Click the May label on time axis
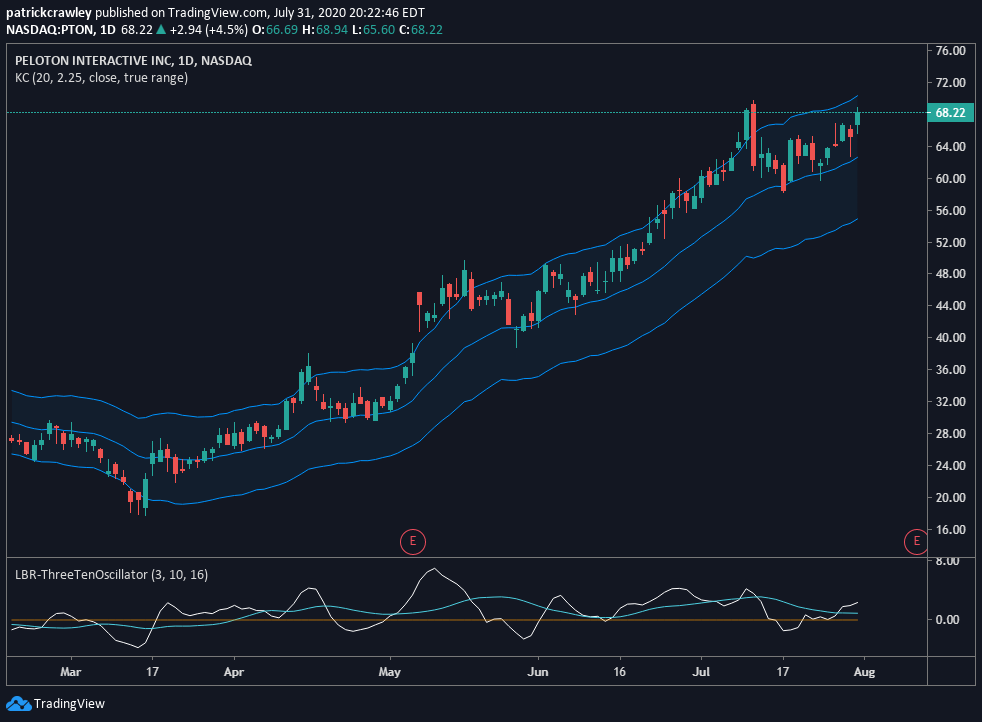 (390, 672)
